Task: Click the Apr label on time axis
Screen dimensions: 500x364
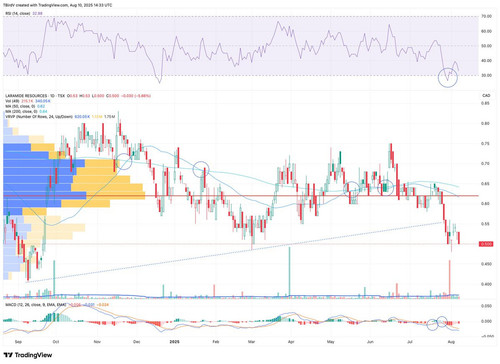Action: tap(291, 342)
